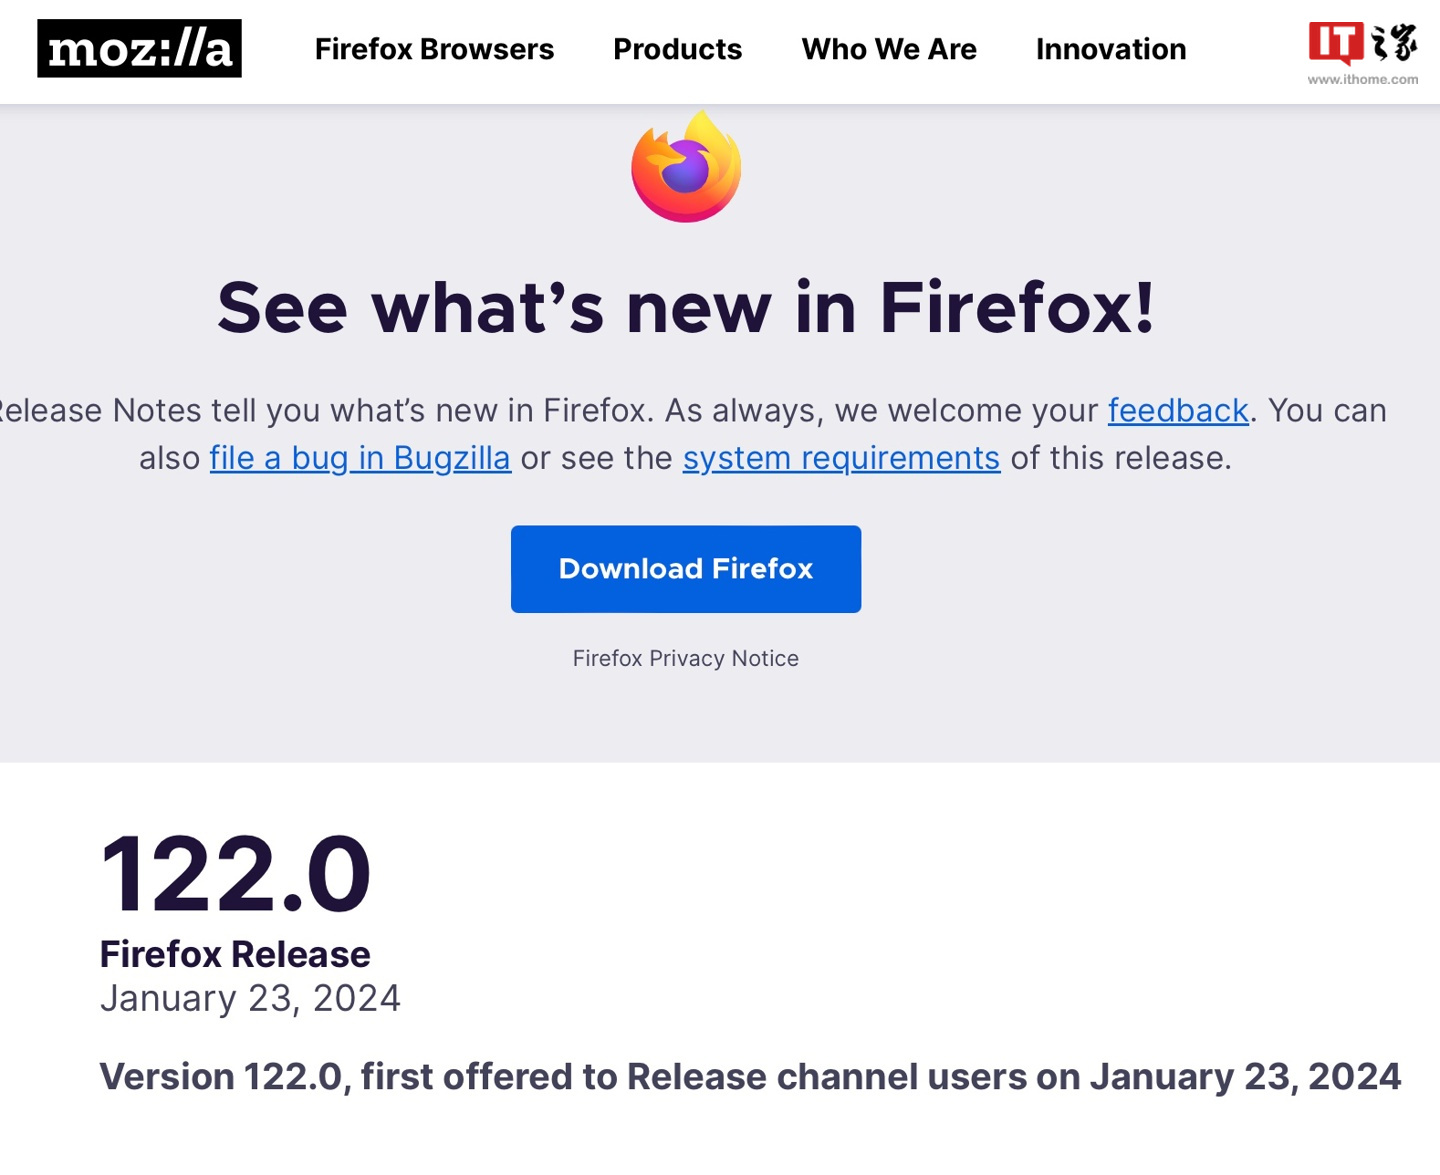Open the Firefox Browsers menu
Viewport: 1440px width, 1175px height.
point(434,49)
